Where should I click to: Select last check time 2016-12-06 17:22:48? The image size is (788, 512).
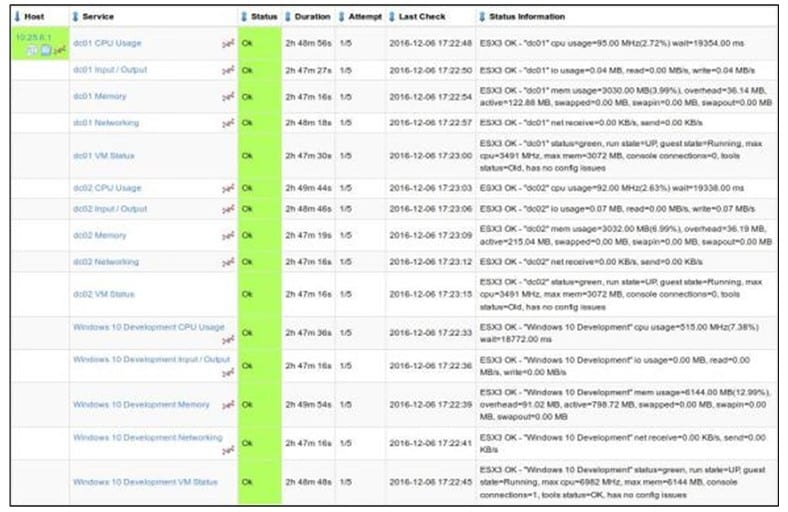pos(430,43)
